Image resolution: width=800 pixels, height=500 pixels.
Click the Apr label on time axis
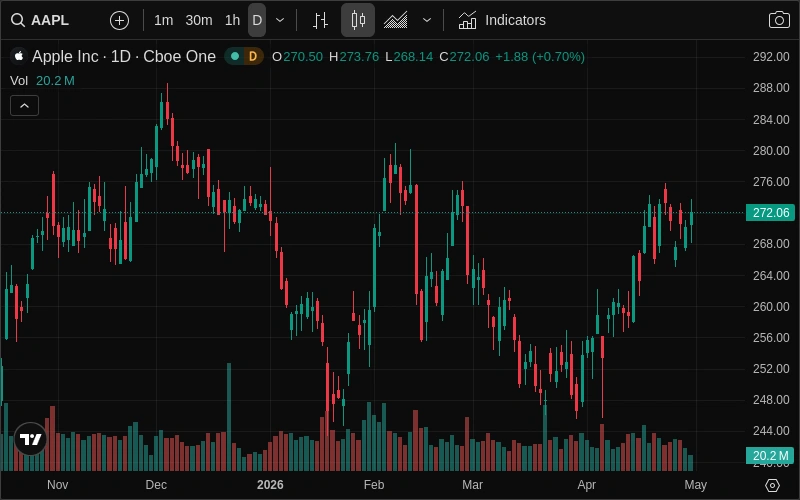click(587, 485)
